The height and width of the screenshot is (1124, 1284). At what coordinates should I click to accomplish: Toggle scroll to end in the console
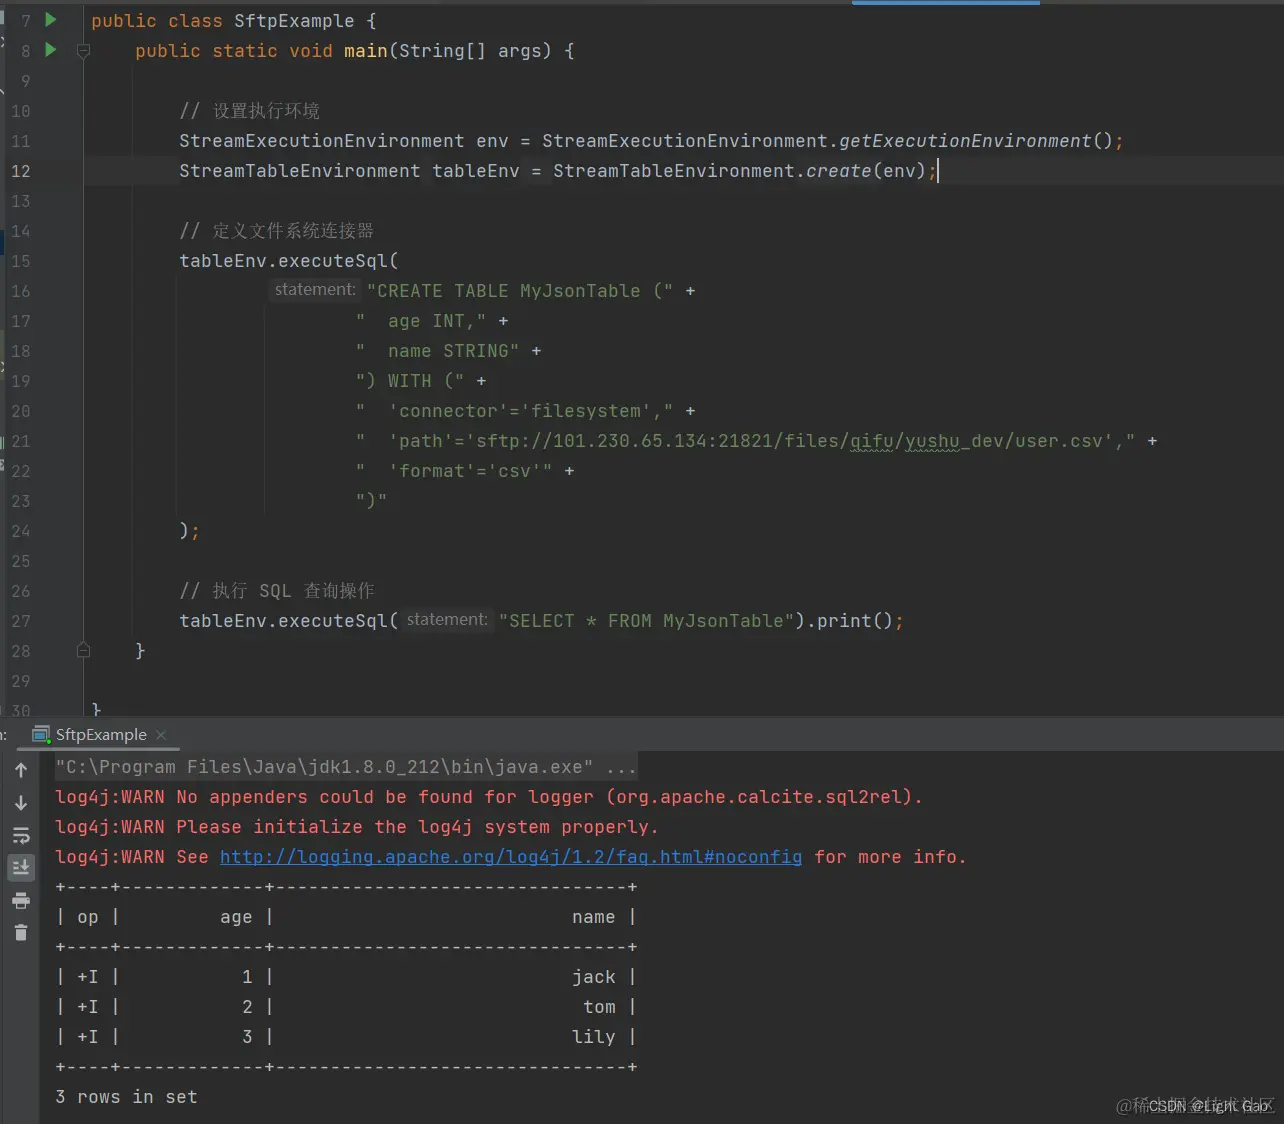21,868
